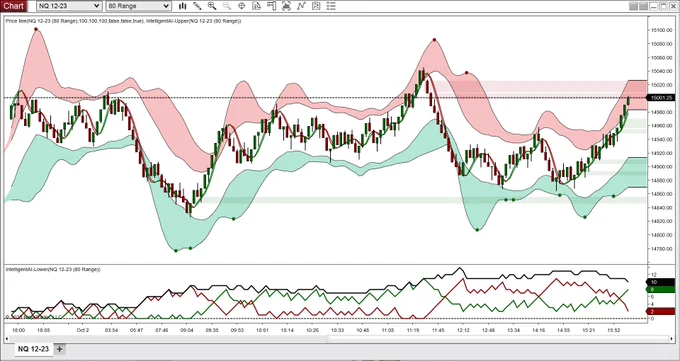
Task: Click the 12:12 time axis label
Action: [x=463, y=330]
